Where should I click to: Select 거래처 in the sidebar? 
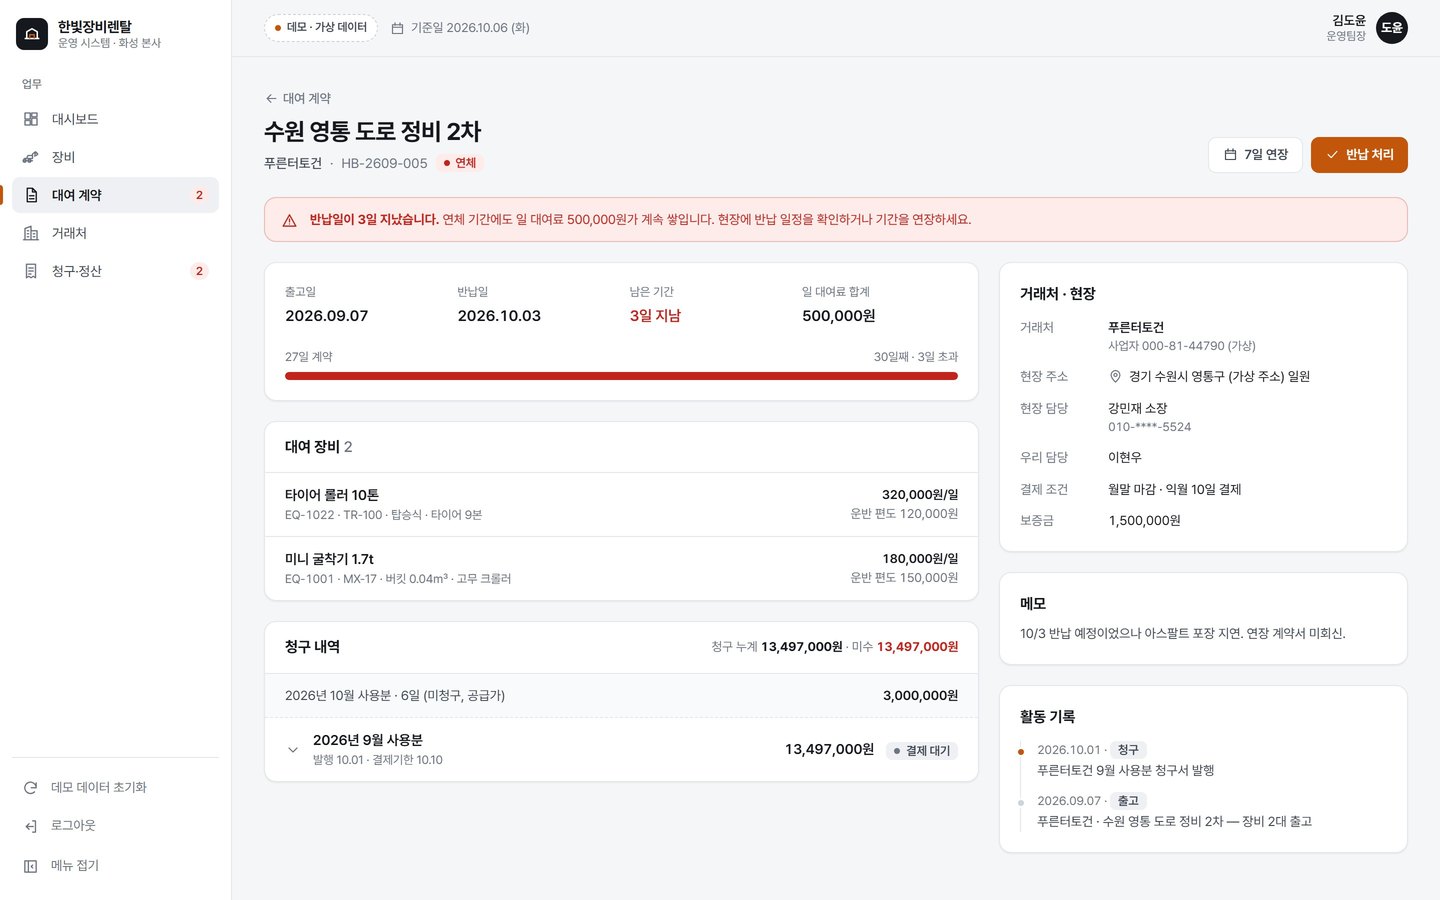[x=115, y=233]
